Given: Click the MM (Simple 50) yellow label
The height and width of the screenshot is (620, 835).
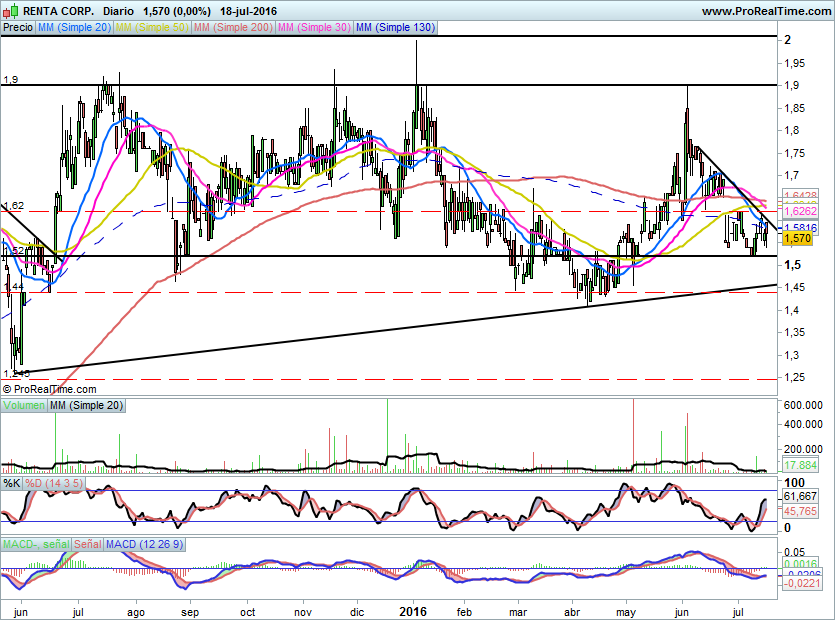Looking at the screenshot, I should (x=152, y=28).
